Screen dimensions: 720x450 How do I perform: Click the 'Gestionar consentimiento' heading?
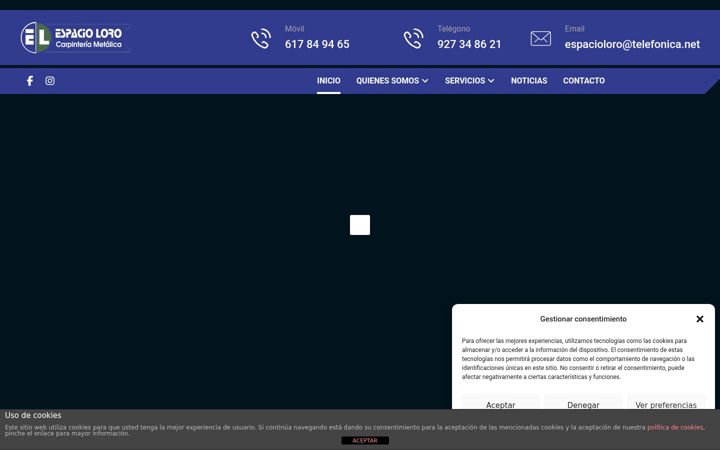pyautogui.click(x=583, y=319)
